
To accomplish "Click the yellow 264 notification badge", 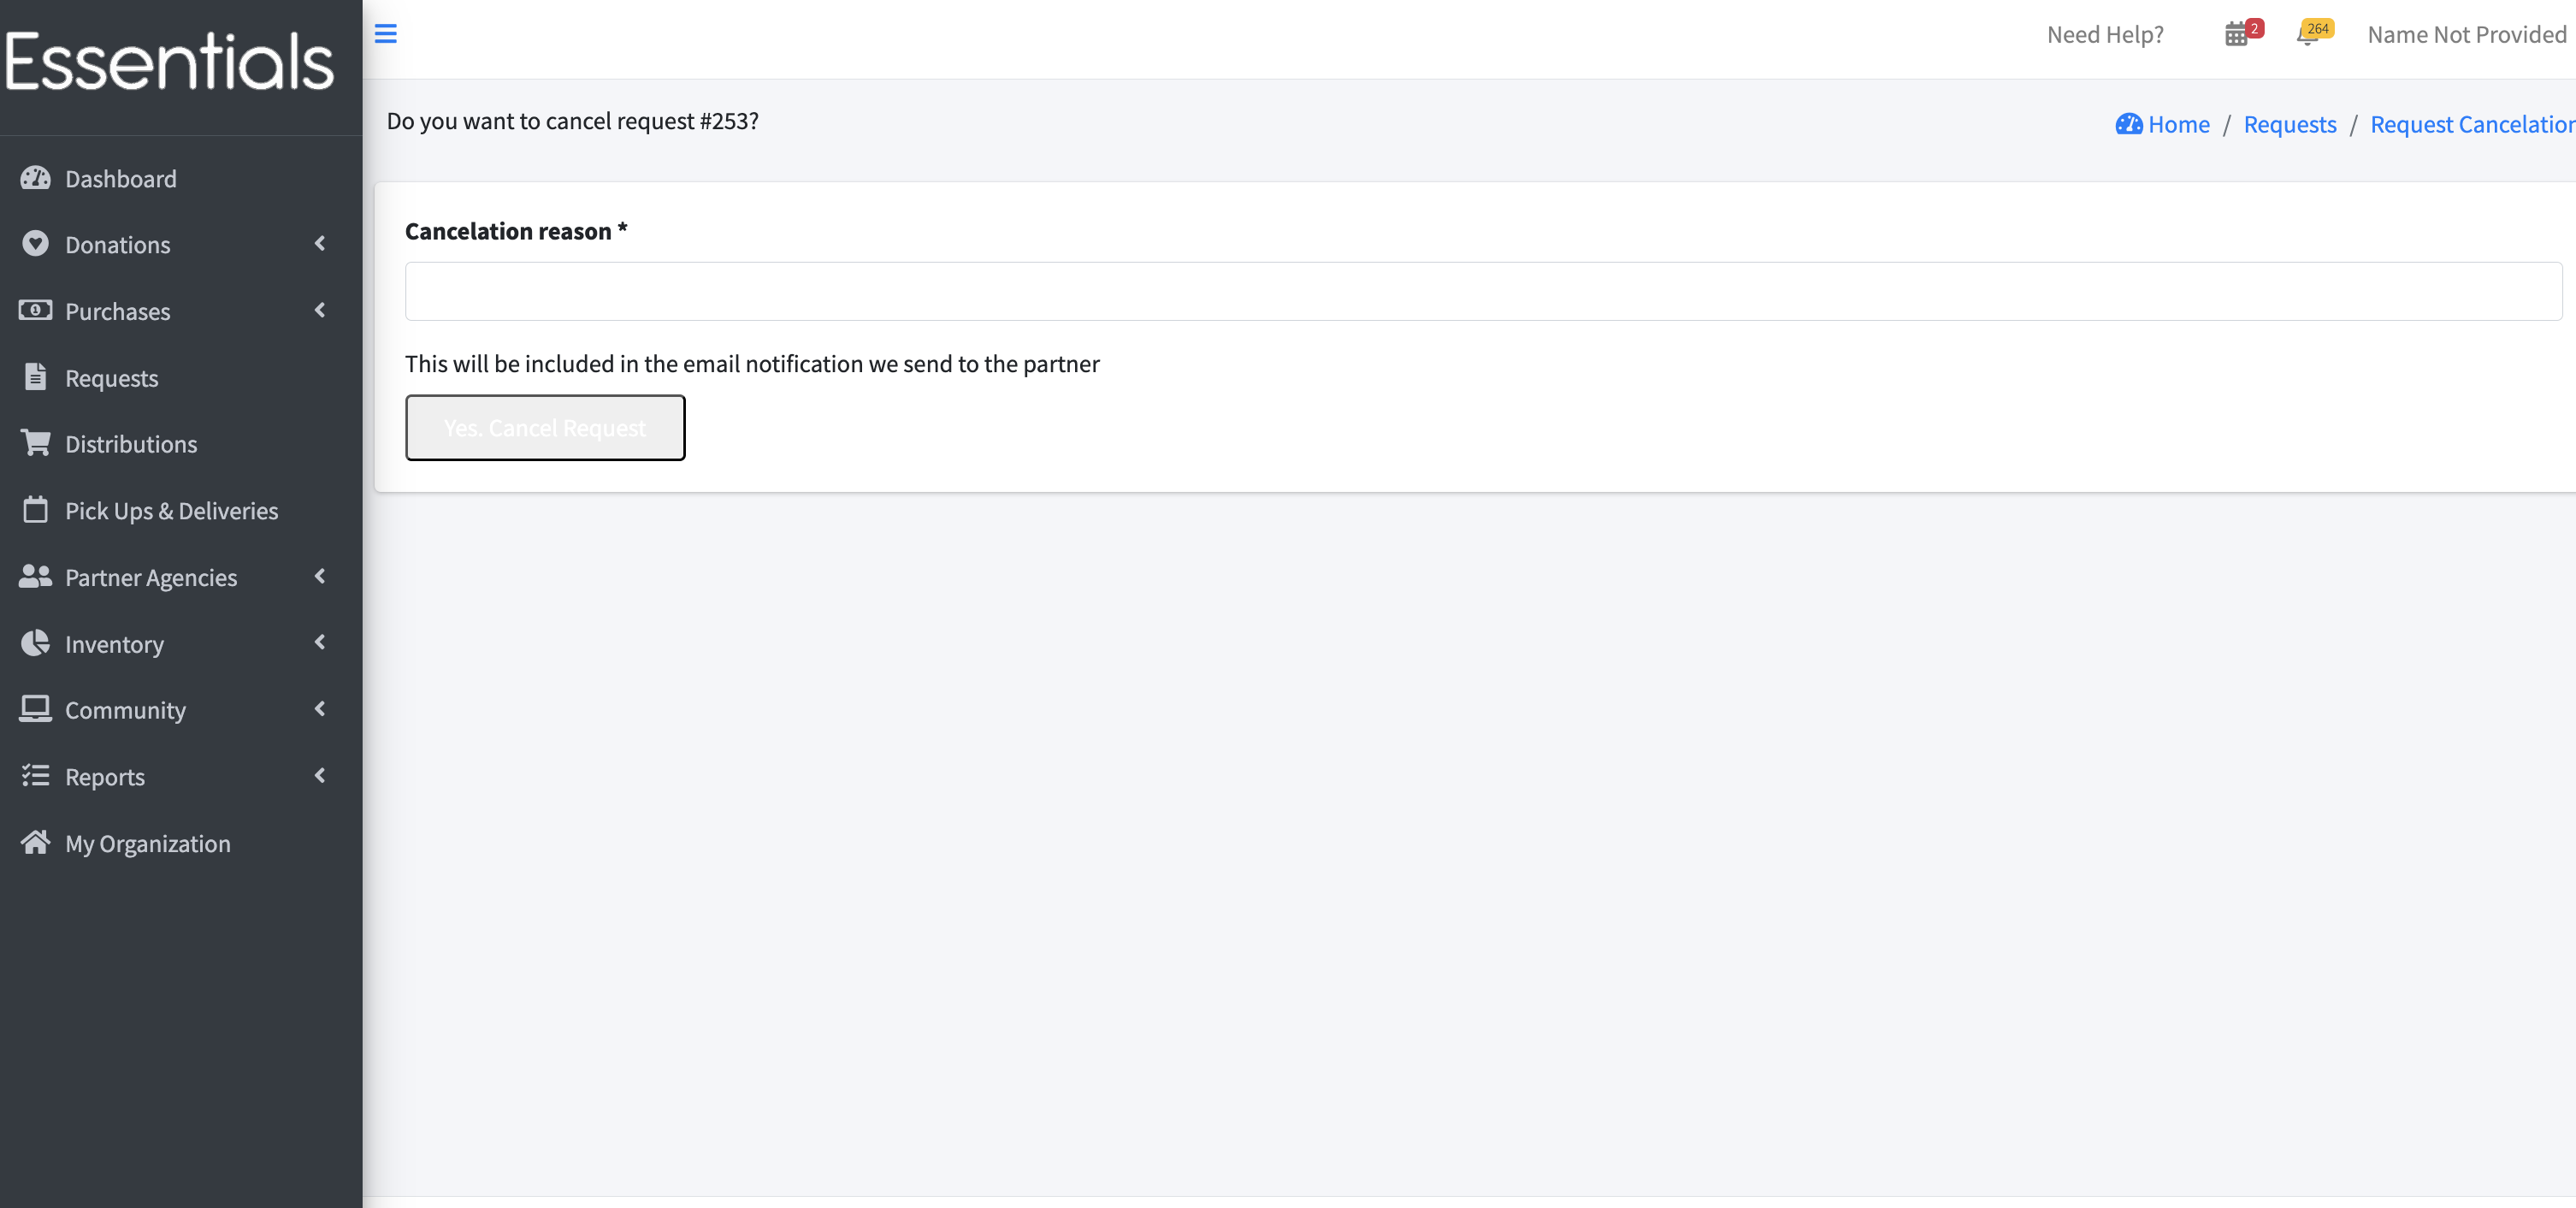I will [x=2318, y=28].
